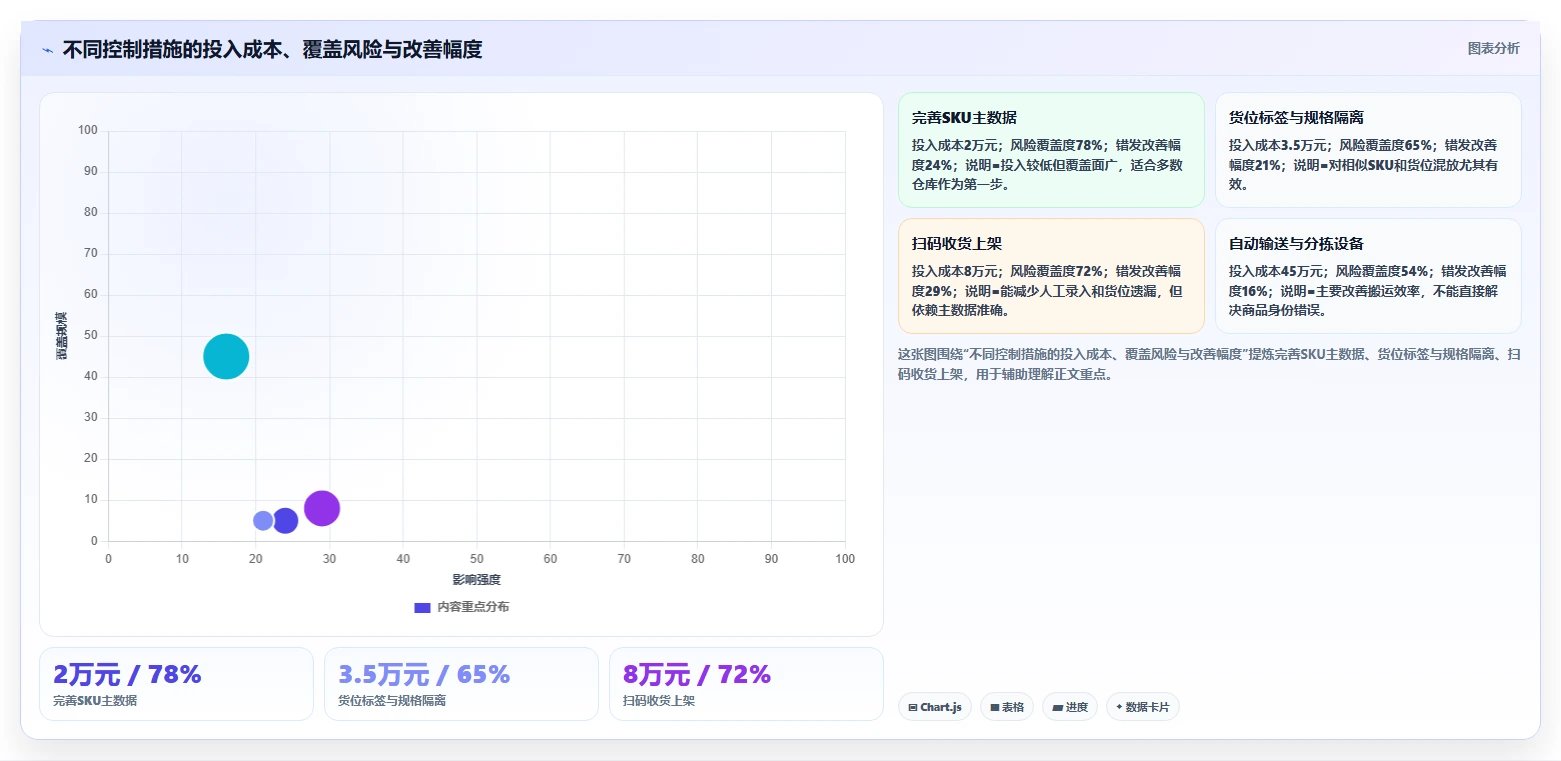Click the 表格 tag chip
1561x761 pixels.
(1007, 707)
